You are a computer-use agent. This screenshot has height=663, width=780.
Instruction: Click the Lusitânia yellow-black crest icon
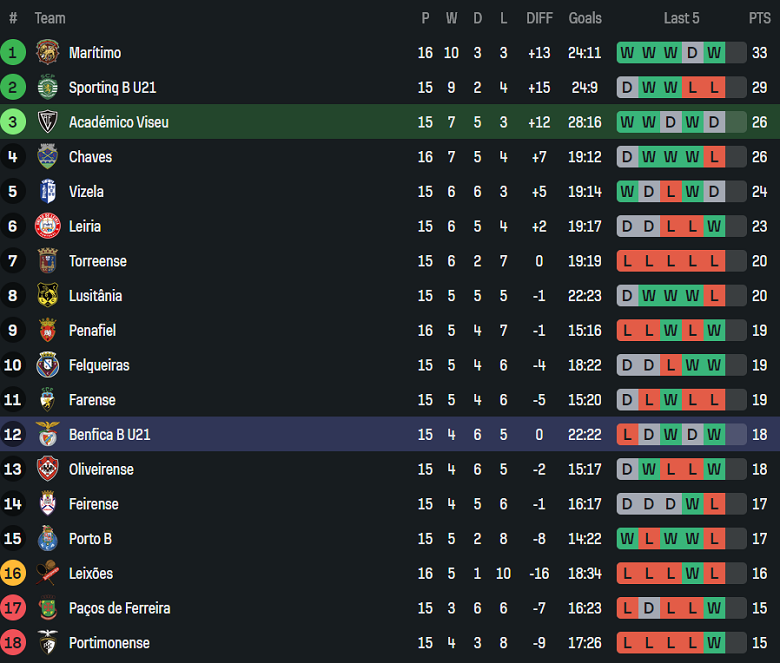(x=47, y=295)
